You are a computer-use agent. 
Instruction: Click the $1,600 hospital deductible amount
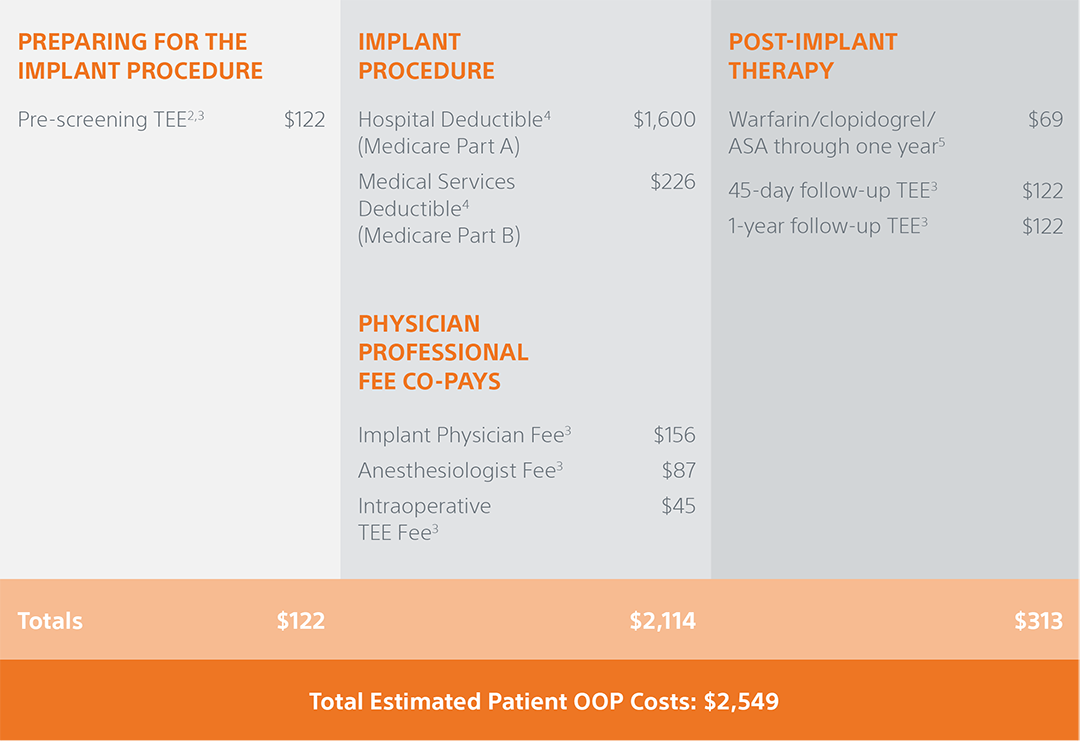pyautogui.click(x=664, y=119)
